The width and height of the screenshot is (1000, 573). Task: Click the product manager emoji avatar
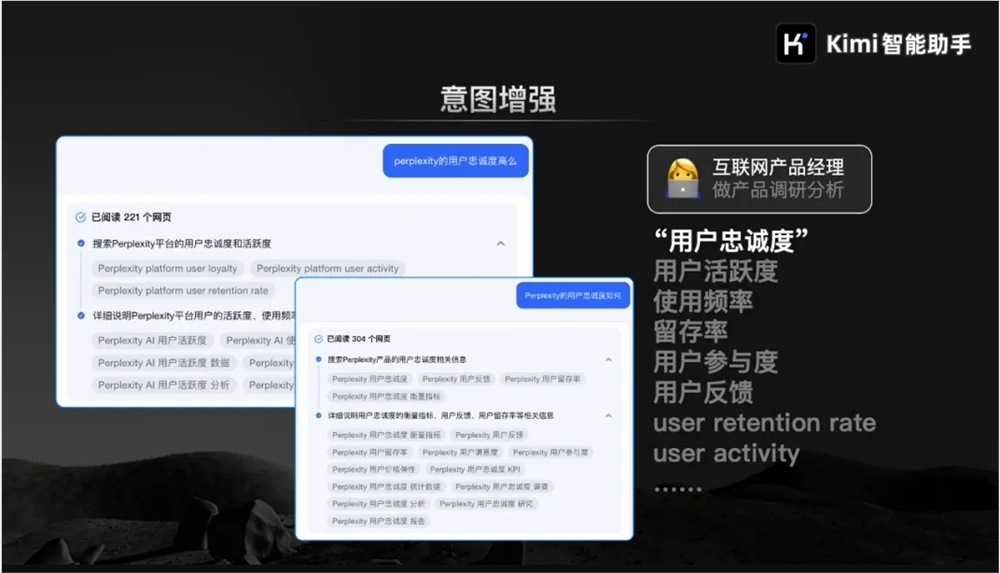click(x=683, y=178)
